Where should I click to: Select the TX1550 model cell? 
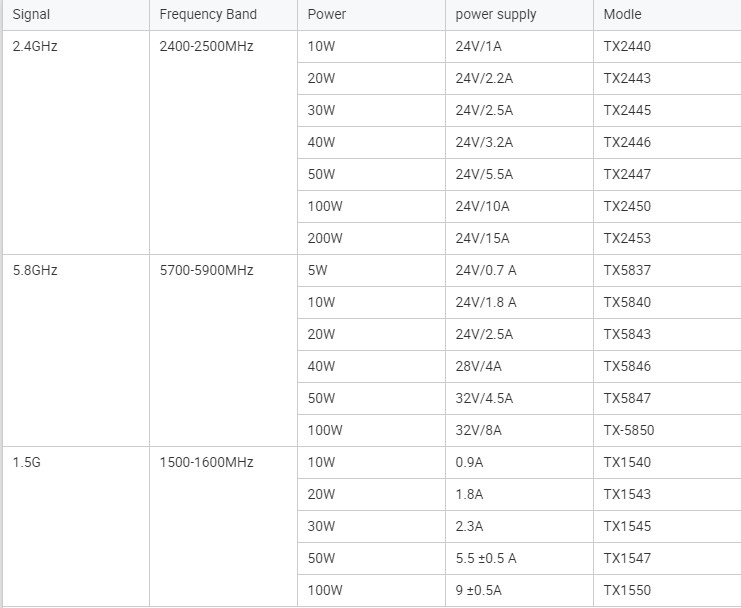click(667, 591)
